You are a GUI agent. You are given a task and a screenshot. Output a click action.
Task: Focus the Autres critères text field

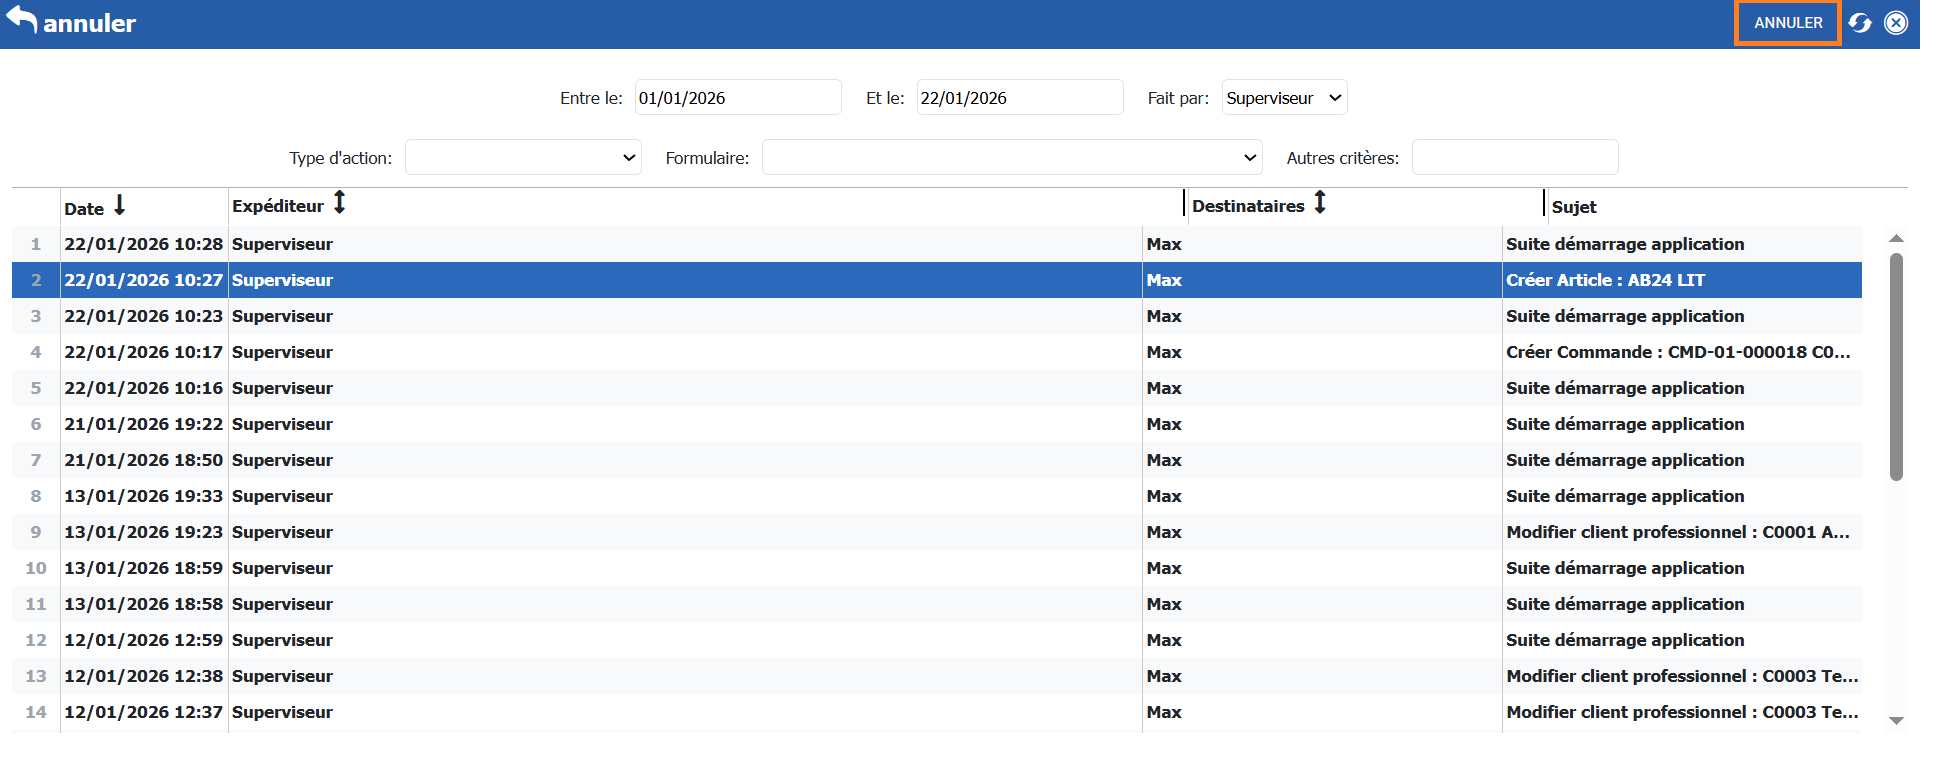(1514, 158)
